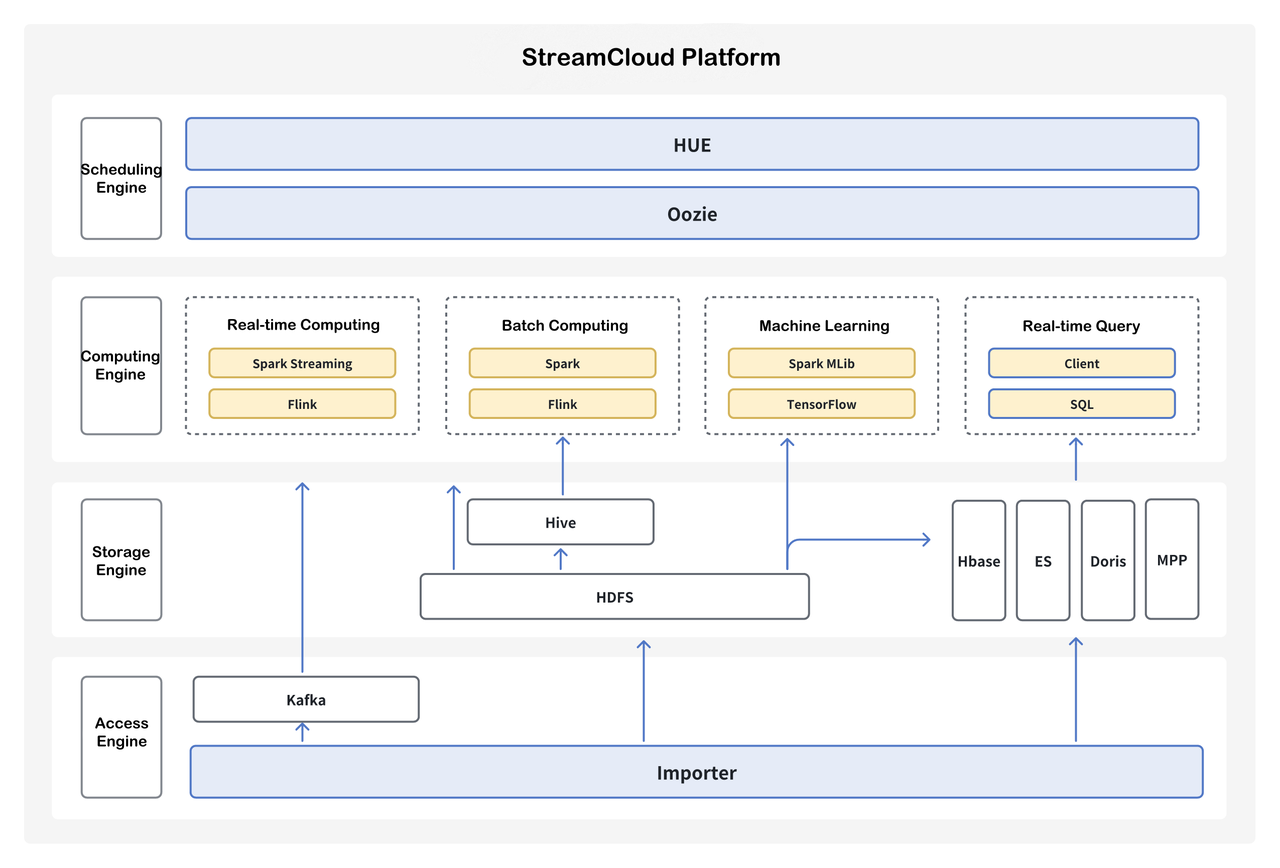Select the Oozie bar
Image resolution: width=1280 pixels, height=868 pixels.
(692, 213)
